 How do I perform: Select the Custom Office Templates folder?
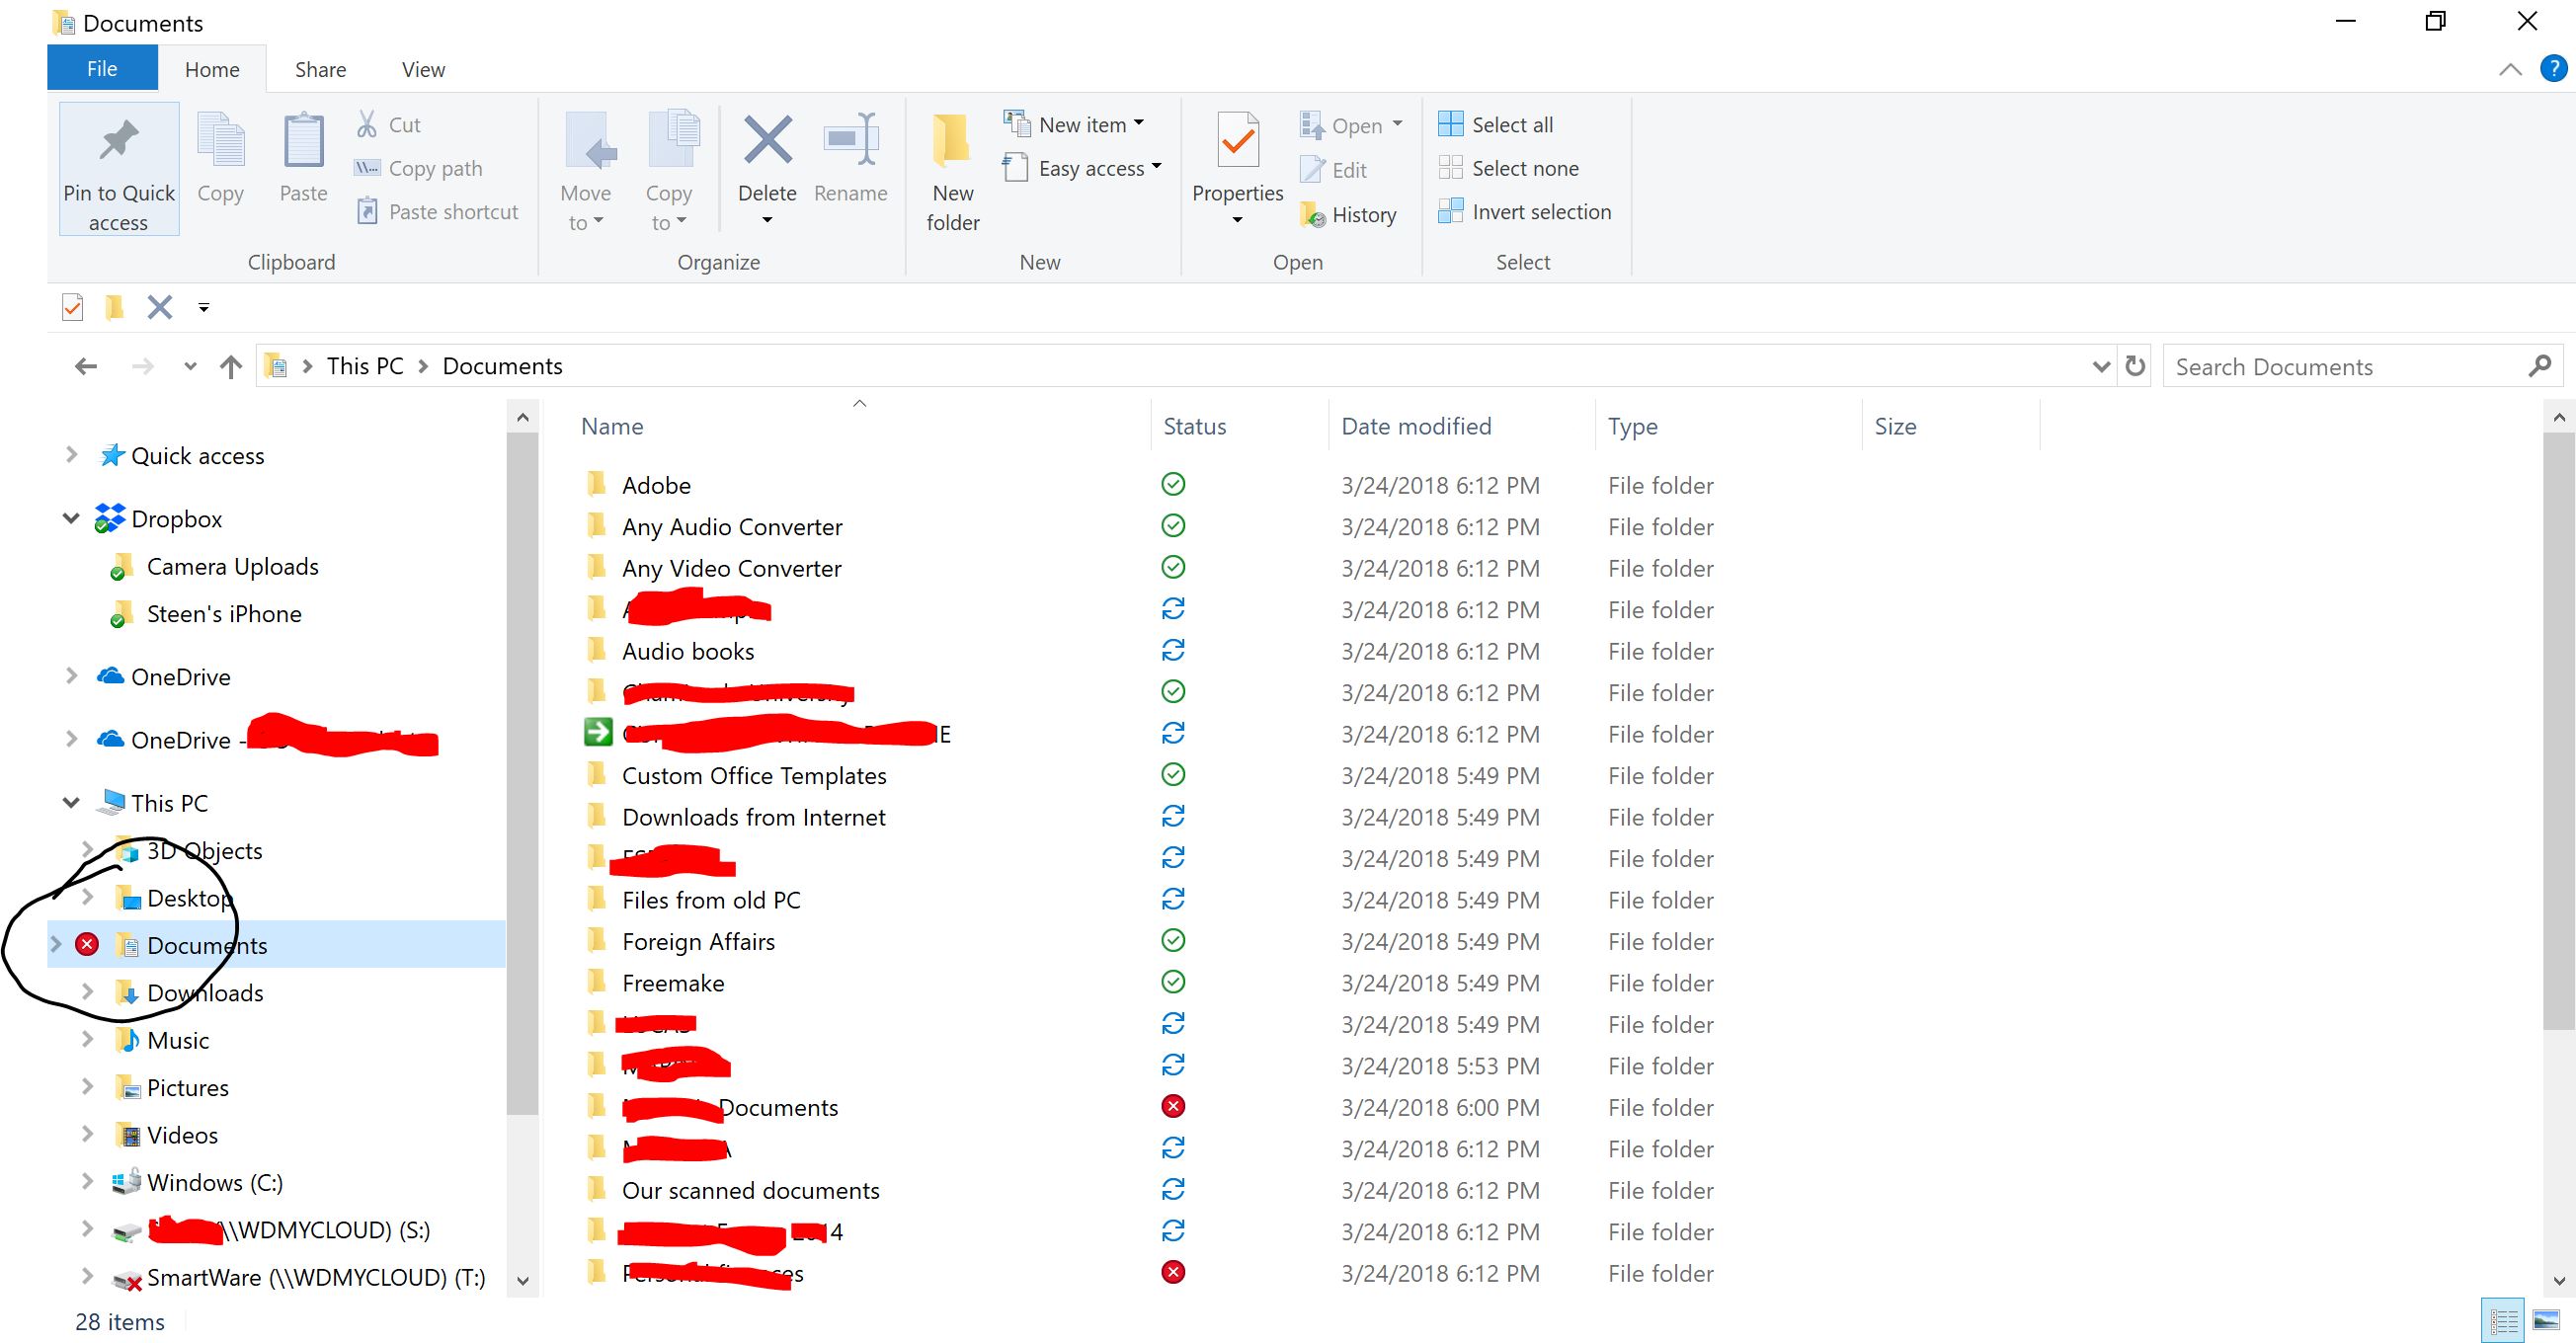click(x=754, y=775)
